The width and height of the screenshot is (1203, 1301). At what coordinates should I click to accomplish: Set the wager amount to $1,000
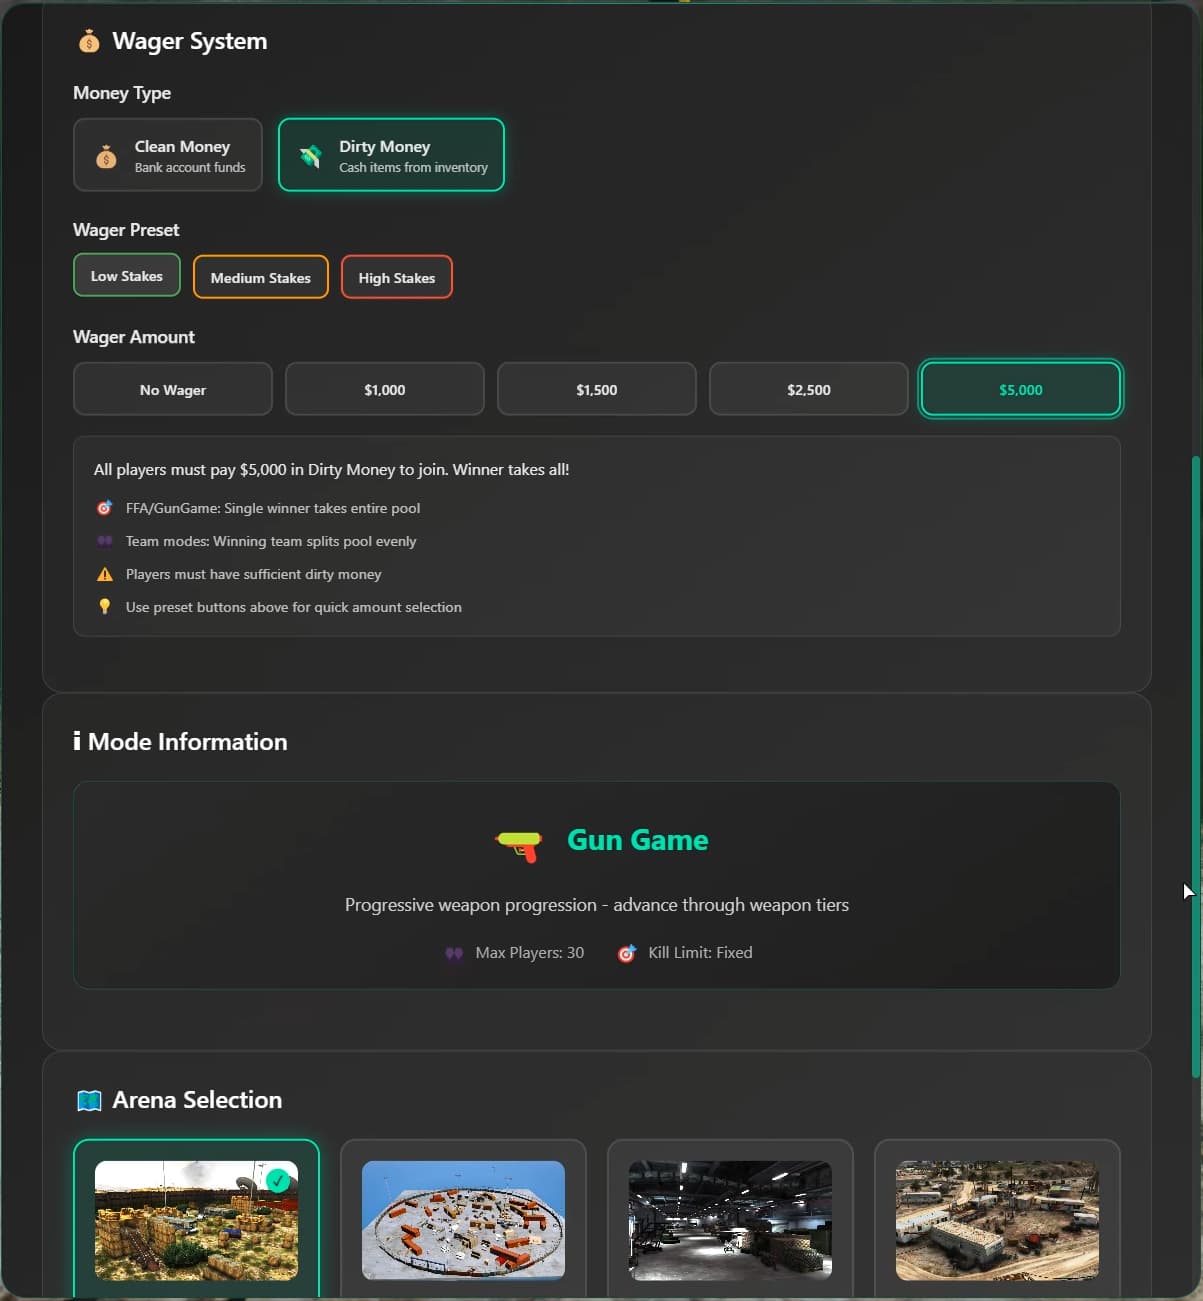[385, 389]
